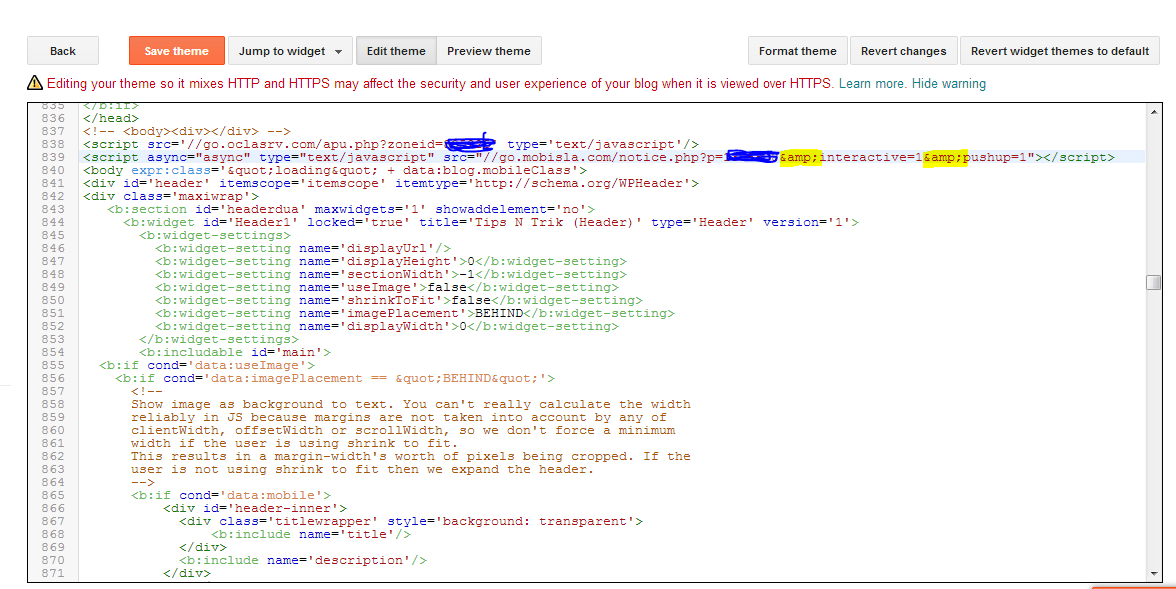Viewport: 1176px width, 589px height.
Task: Click the go.oclasrv.com script line
Action: pos(391,144)
